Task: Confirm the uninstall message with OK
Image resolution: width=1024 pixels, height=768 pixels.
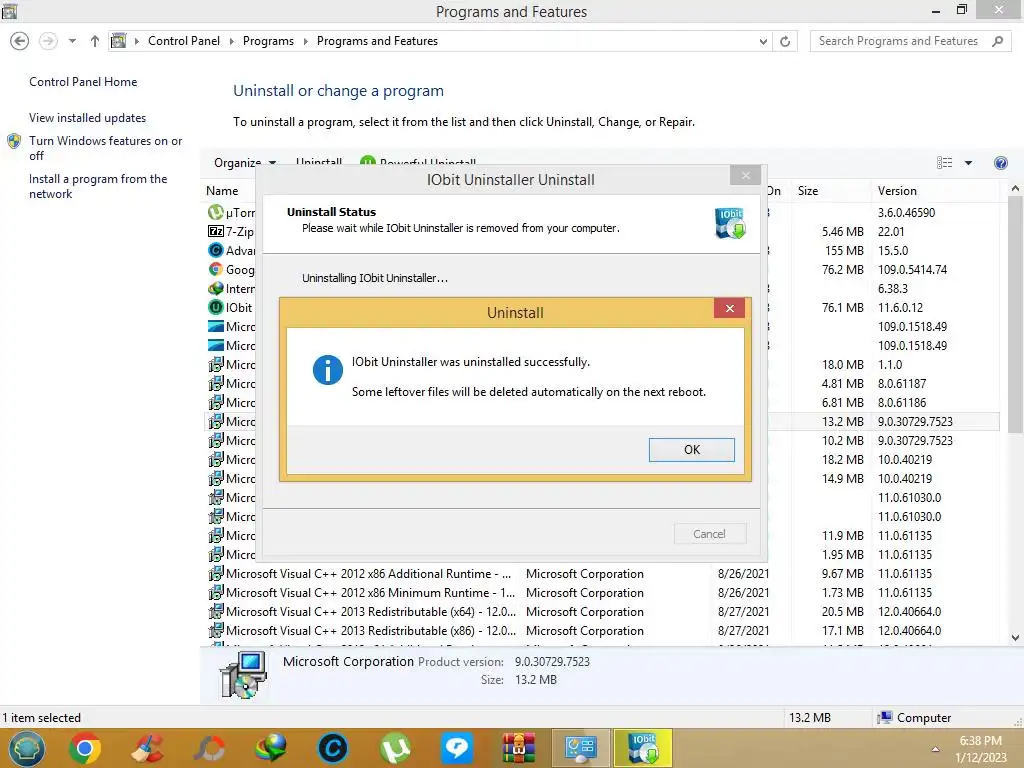Action: tap(692, 449)
